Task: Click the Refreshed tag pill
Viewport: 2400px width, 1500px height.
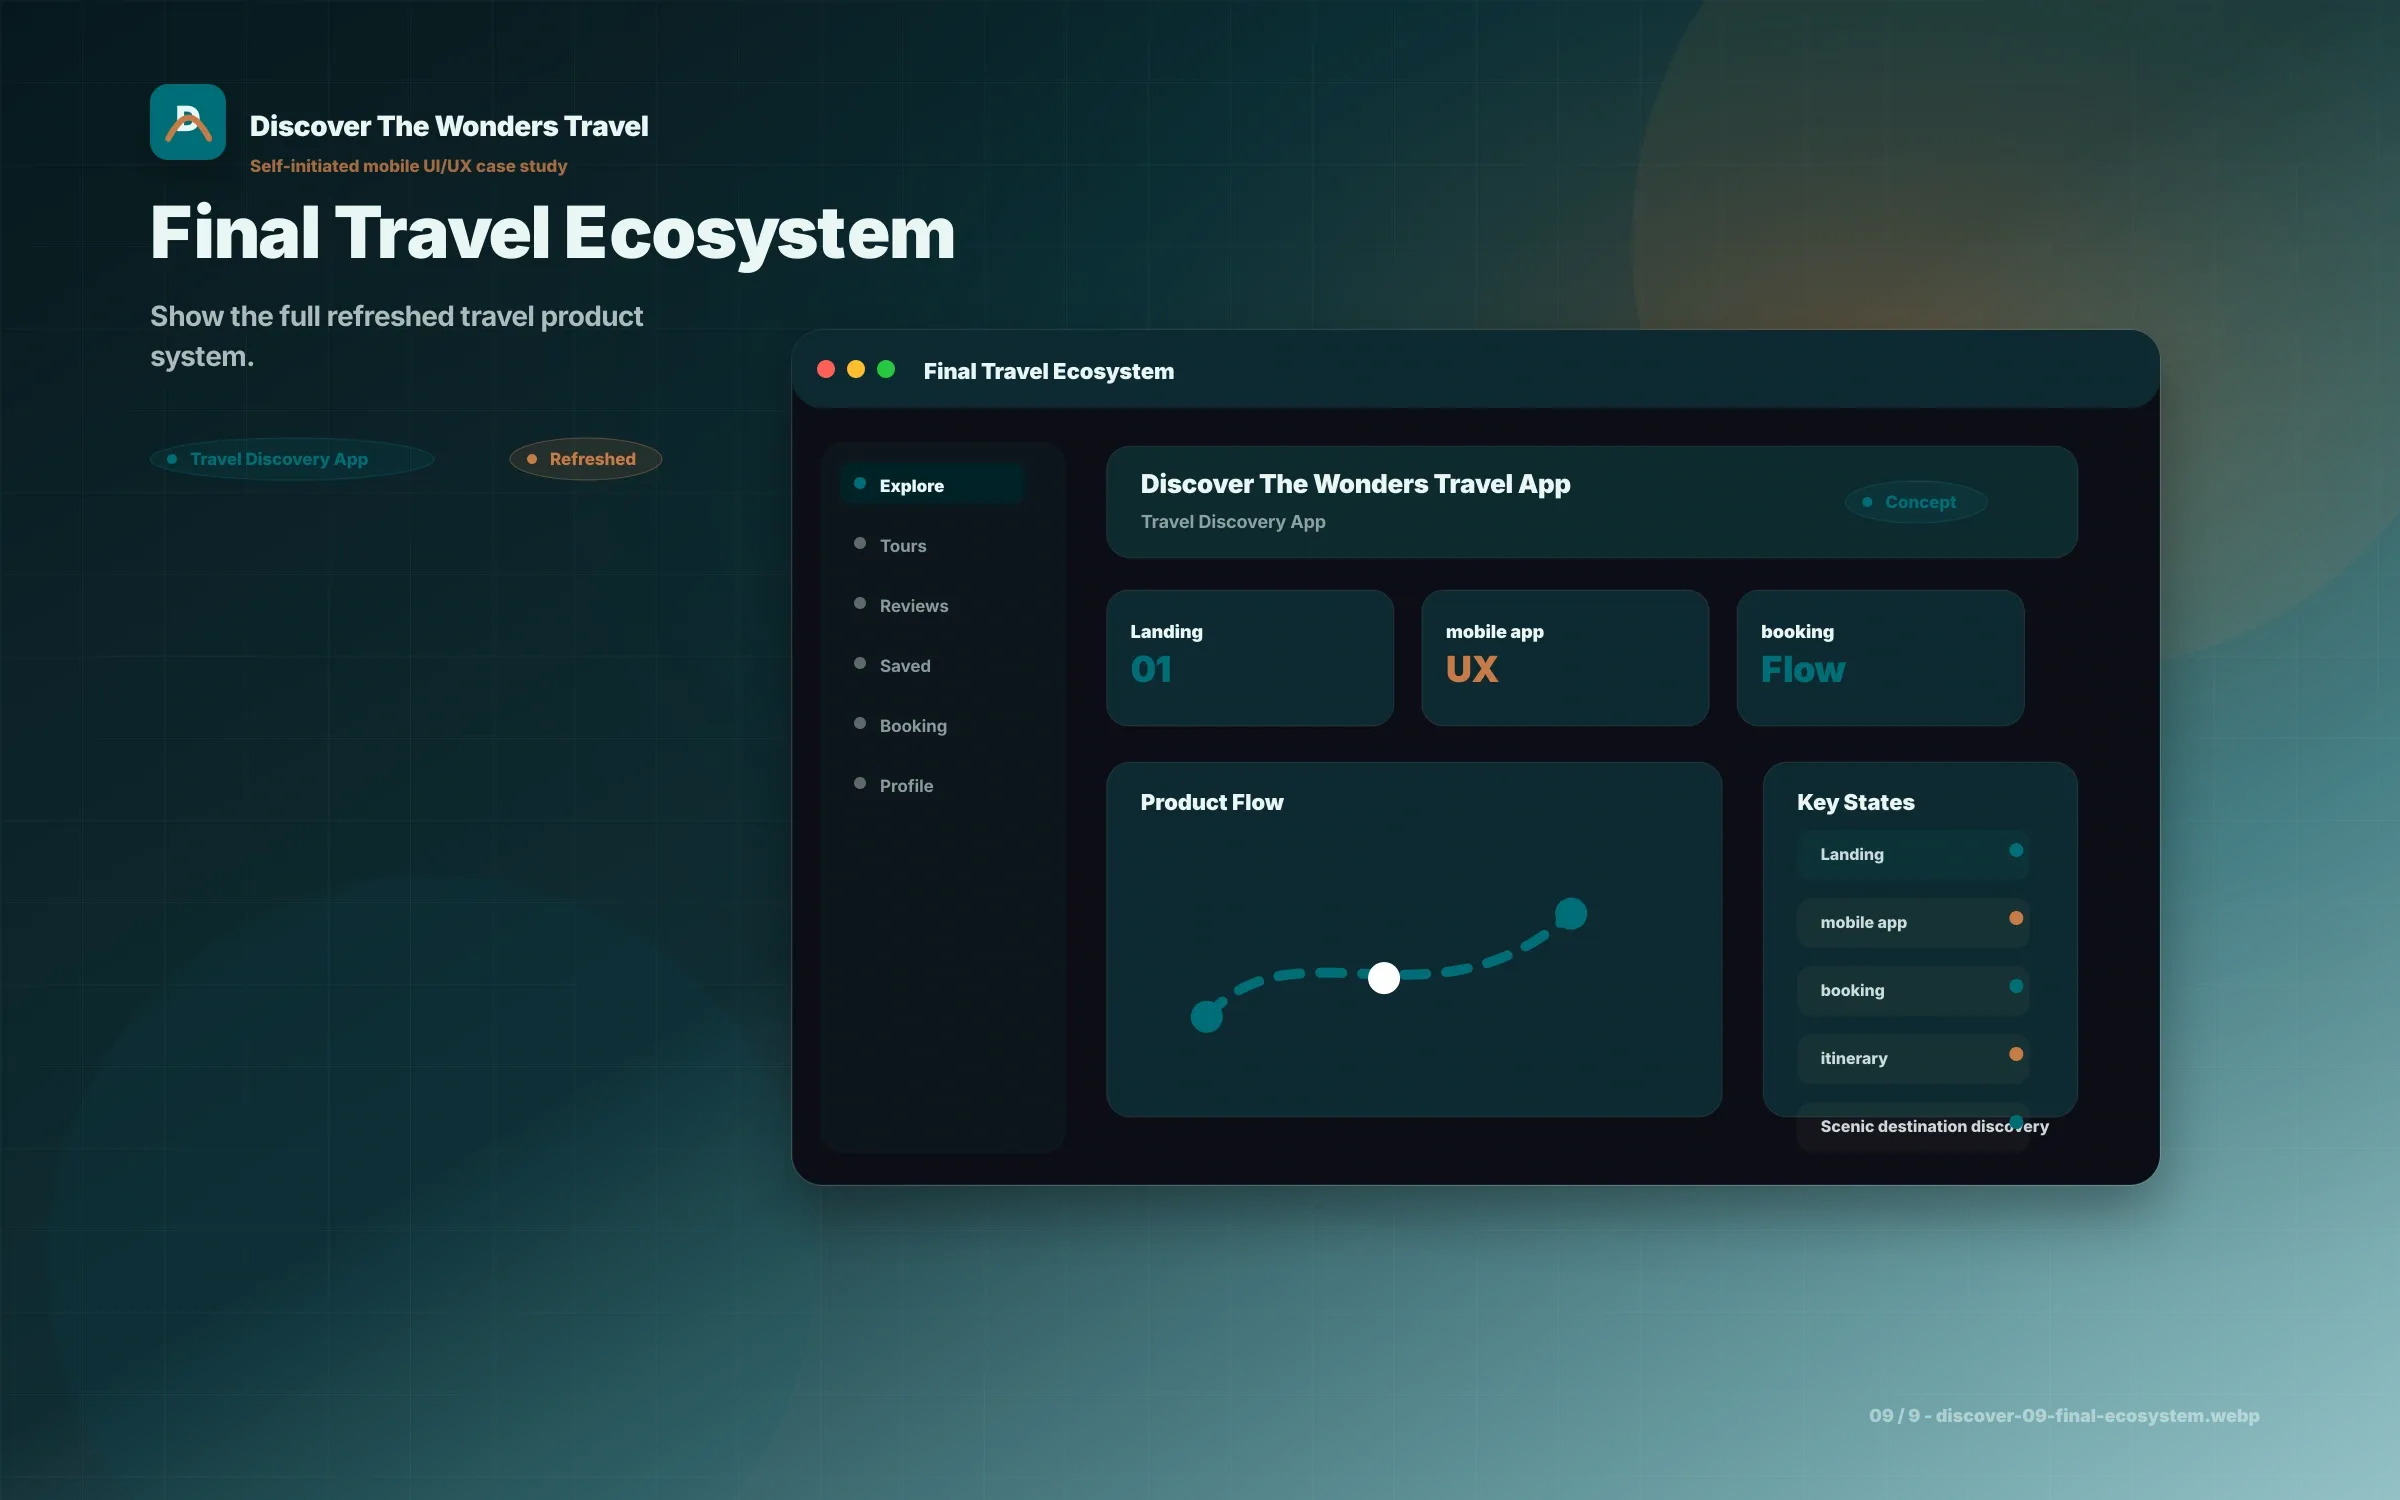Action: tap(586, 459)
